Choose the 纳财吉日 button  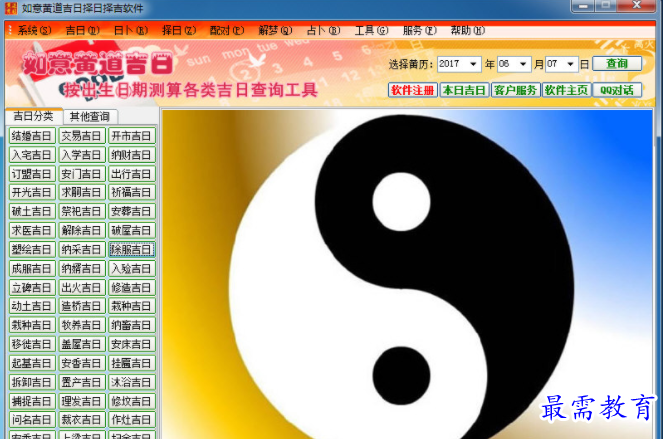pos(132,155)
